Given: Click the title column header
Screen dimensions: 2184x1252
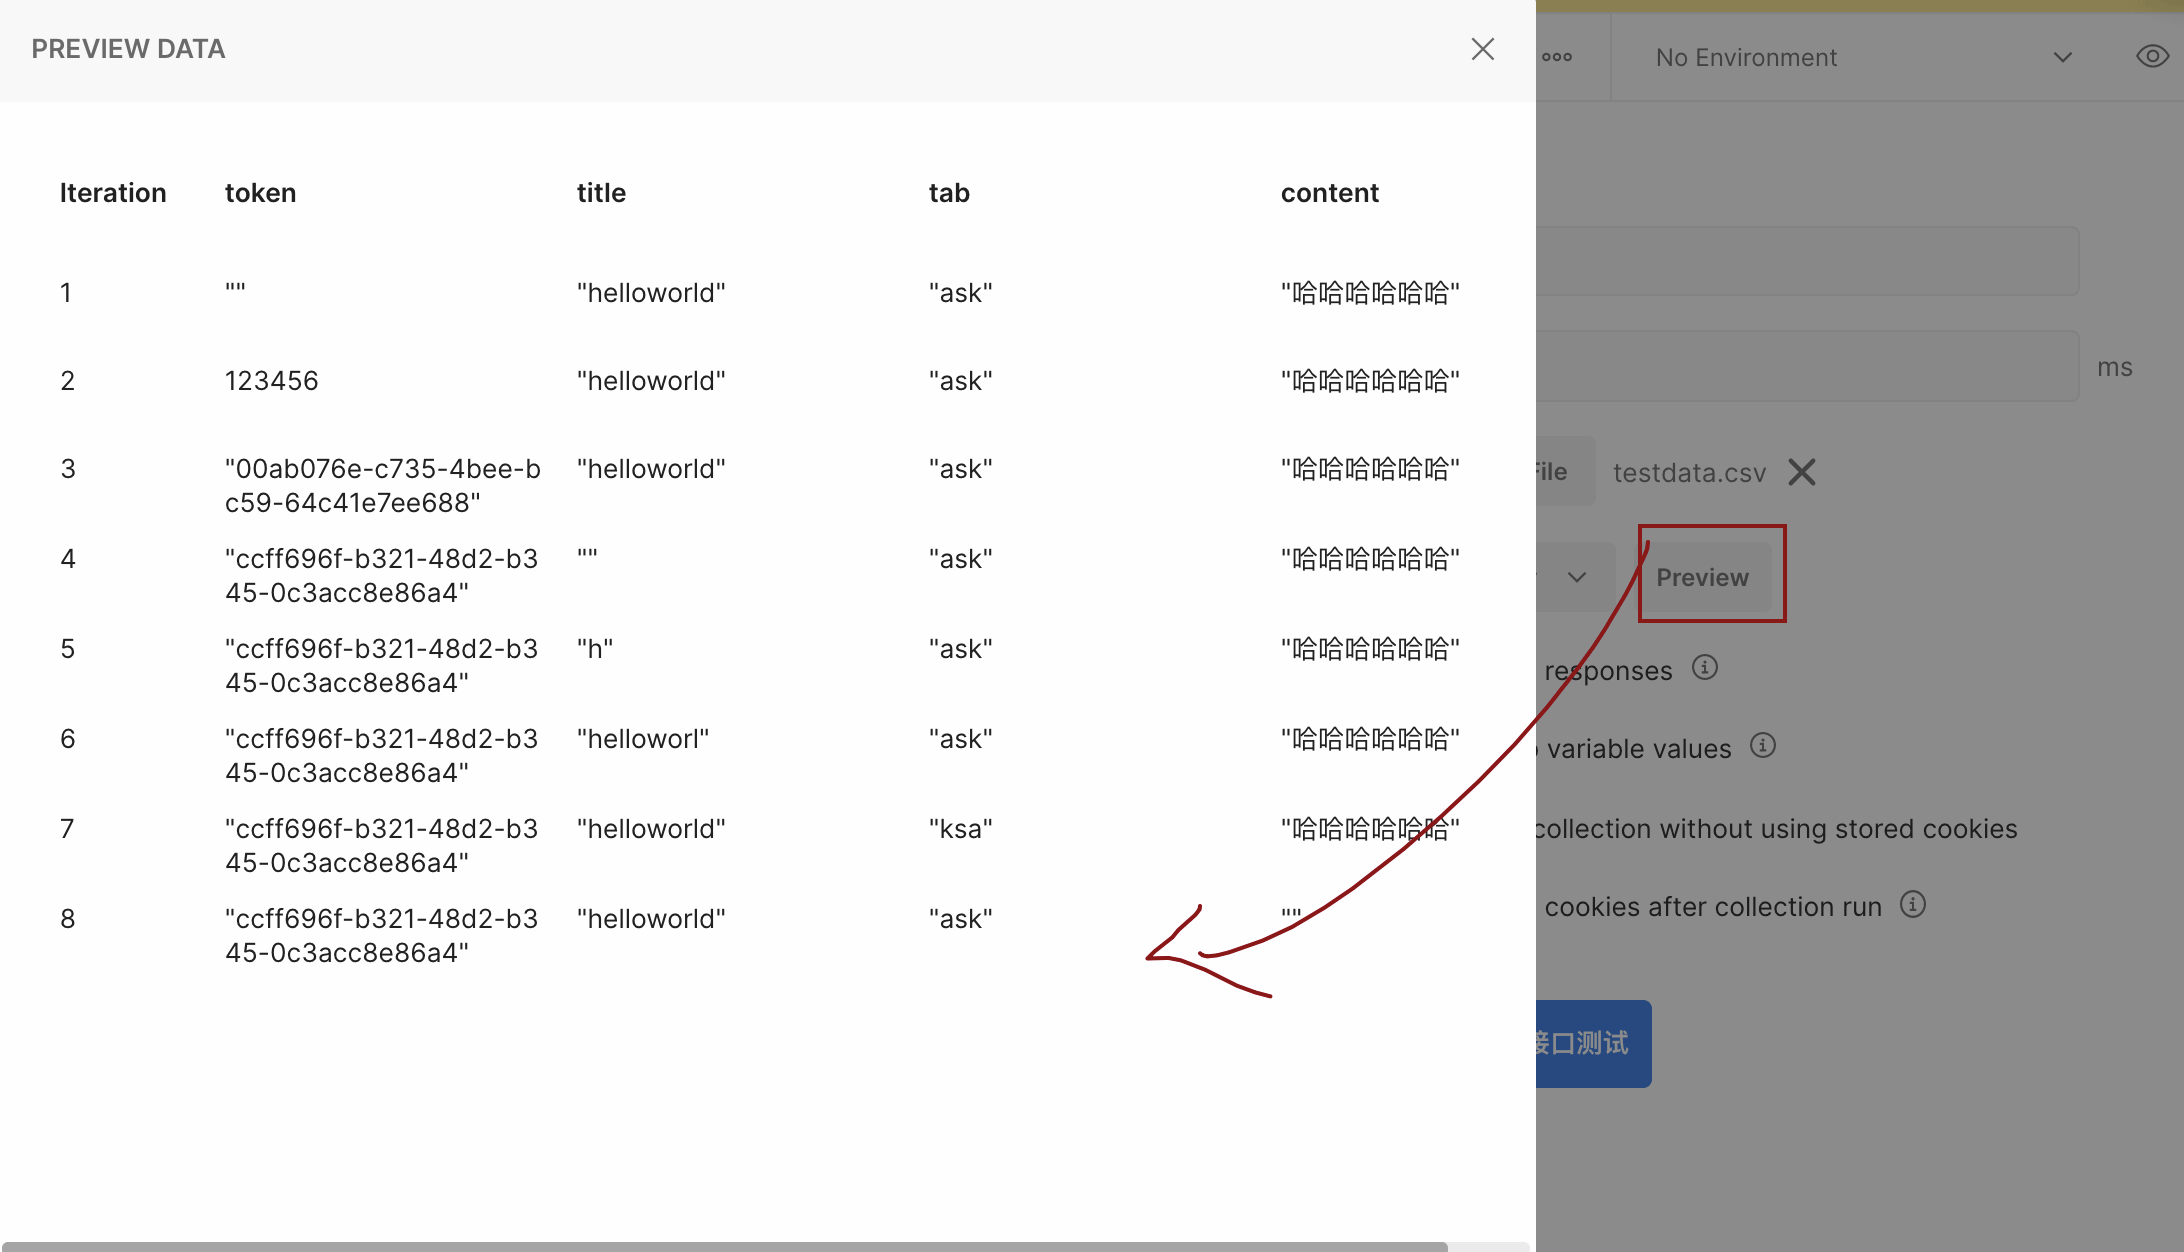Looking at the screenshot, I should tap(601, 193).
